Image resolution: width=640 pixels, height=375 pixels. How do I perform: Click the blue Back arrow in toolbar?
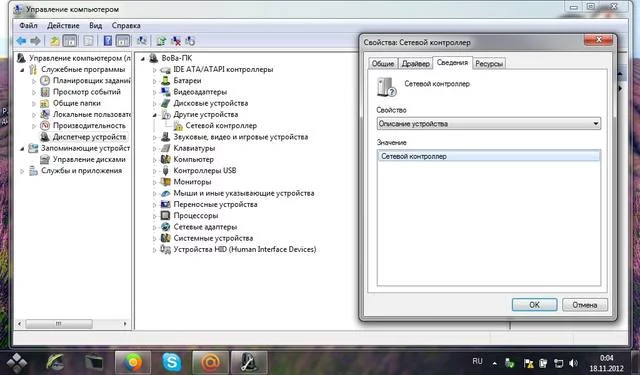(x=21, y=41)
